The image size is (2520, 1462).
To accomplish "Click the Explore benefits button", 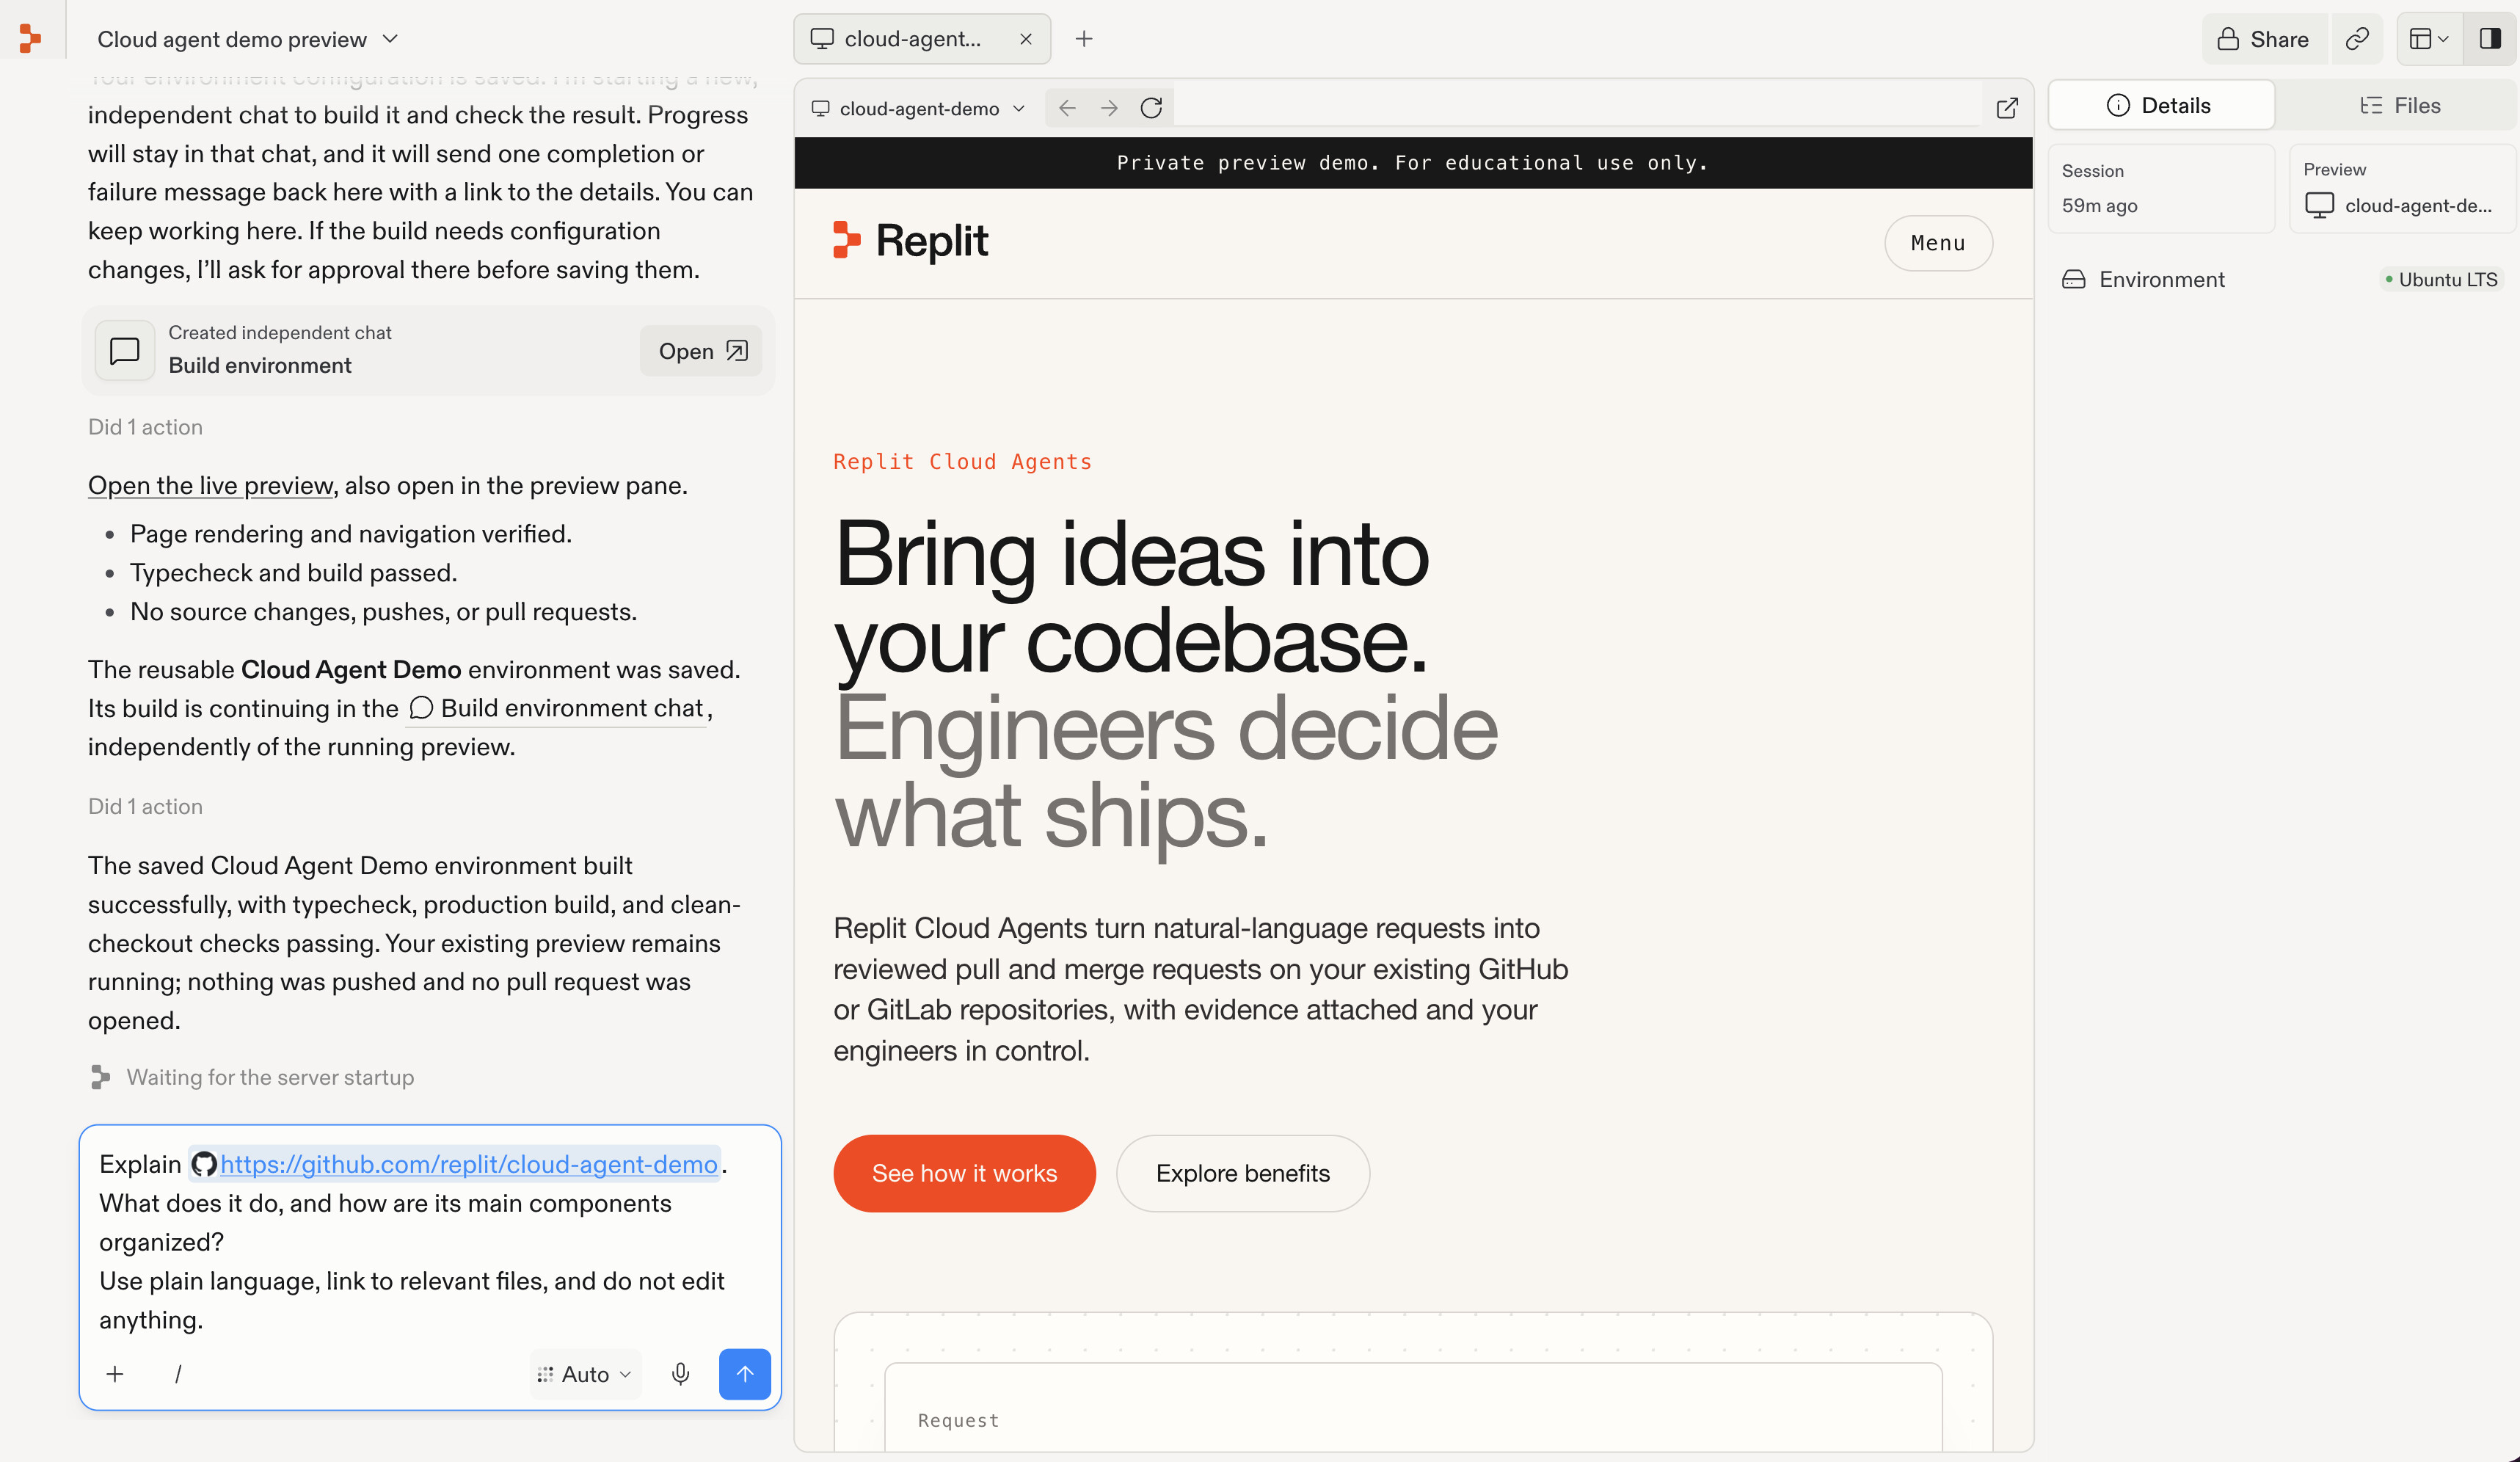I will (x=1242, y=1173).
